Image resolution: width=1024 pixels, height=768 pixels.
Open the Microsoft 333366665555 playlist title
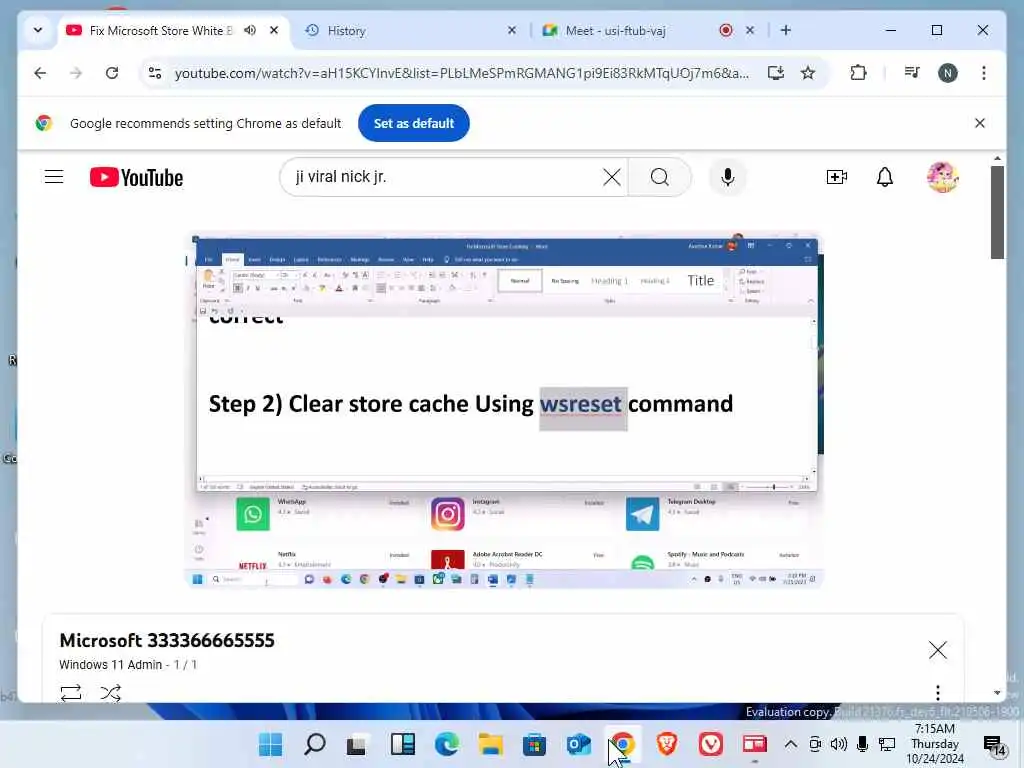tap(167, 641)
